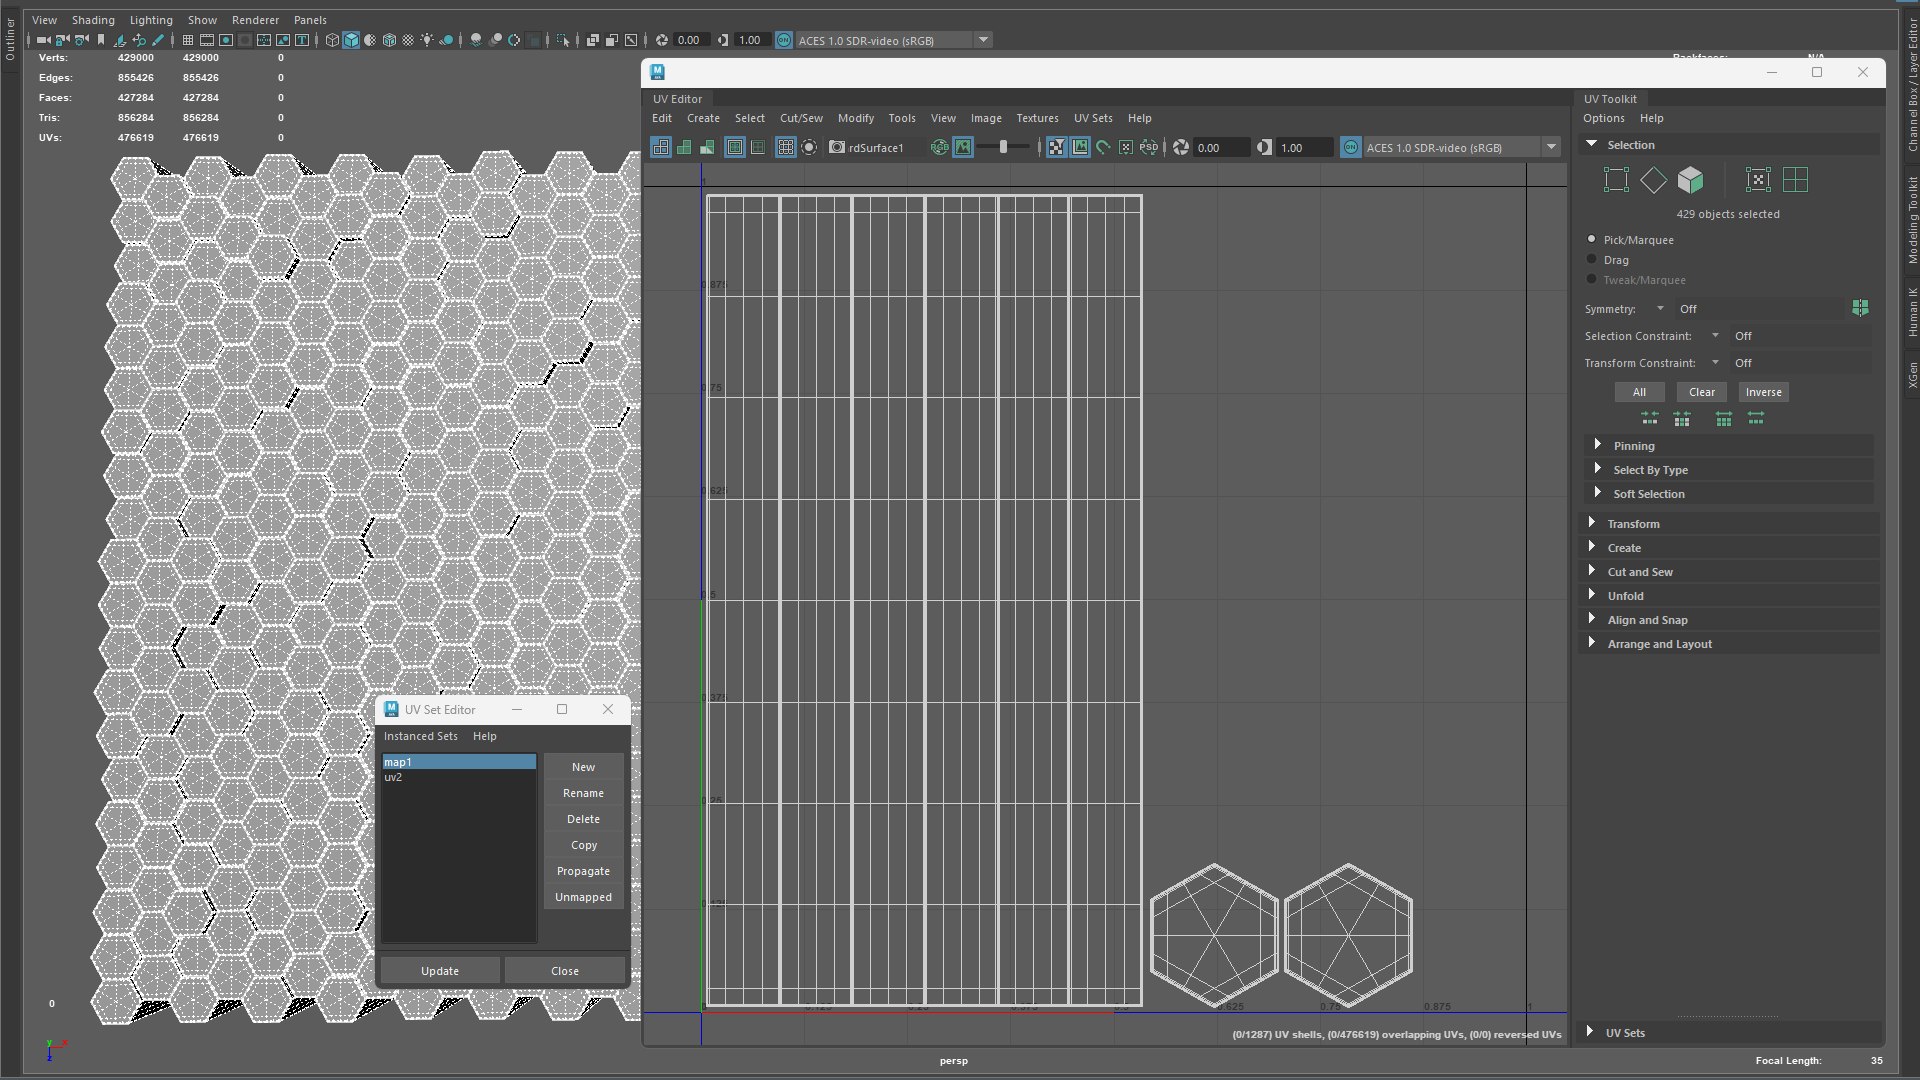Click Update button in UV Set Editor
The height and width of the screenshot is (1080, 1920).
439,970
